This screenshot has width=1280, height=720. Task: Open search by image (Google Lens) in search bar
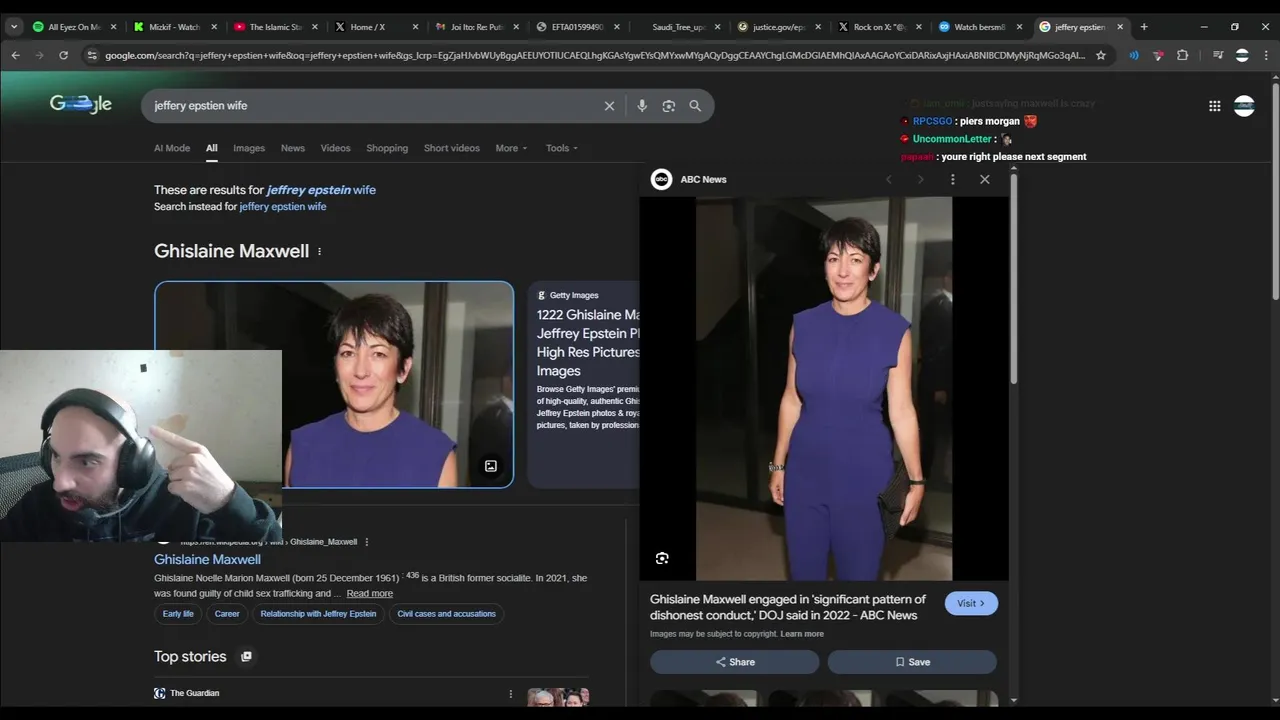pyautogui.click(x=669, y=106)
